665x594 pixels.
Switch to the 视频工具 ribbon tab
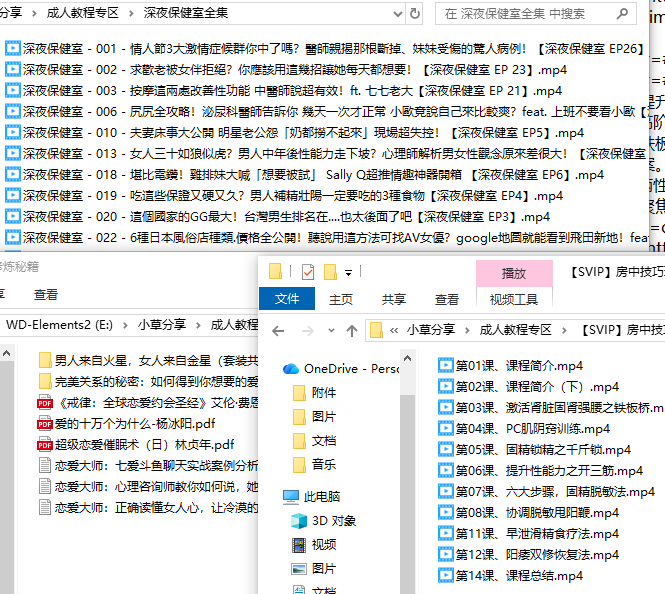pos(513,299)
